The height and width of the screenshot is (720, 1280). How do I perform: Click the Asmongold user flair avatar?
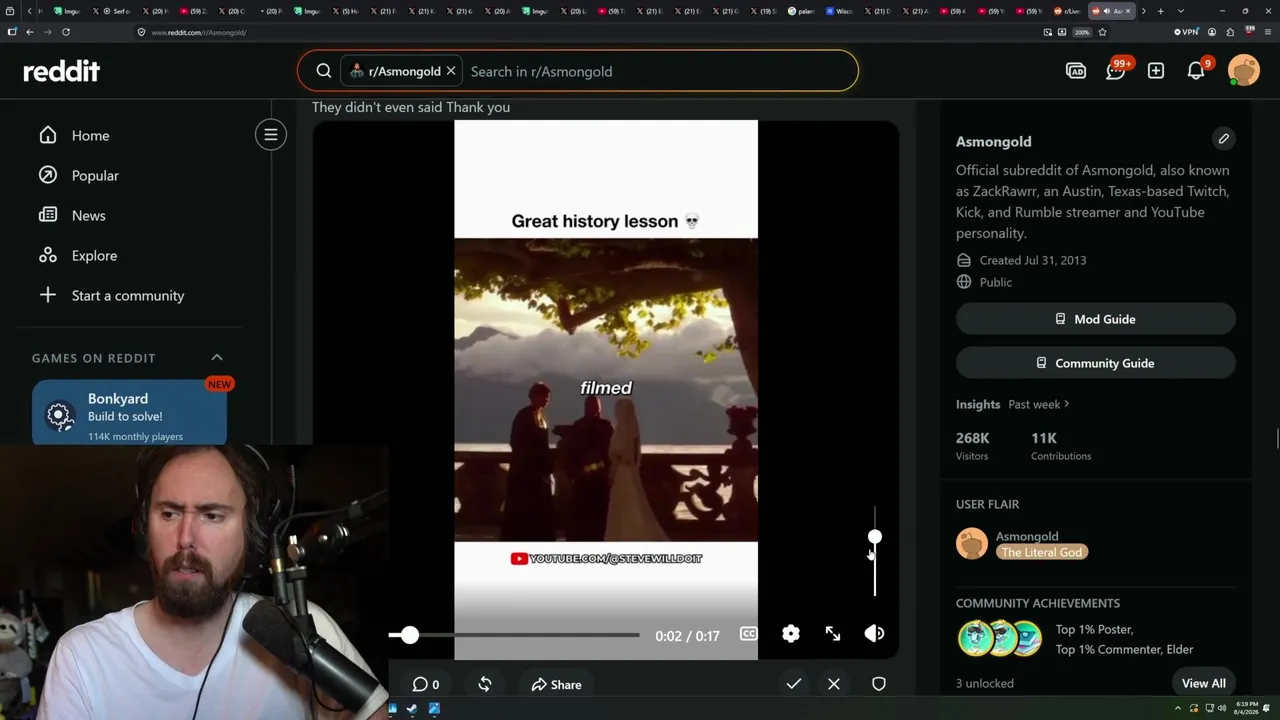tap(972, 544)
